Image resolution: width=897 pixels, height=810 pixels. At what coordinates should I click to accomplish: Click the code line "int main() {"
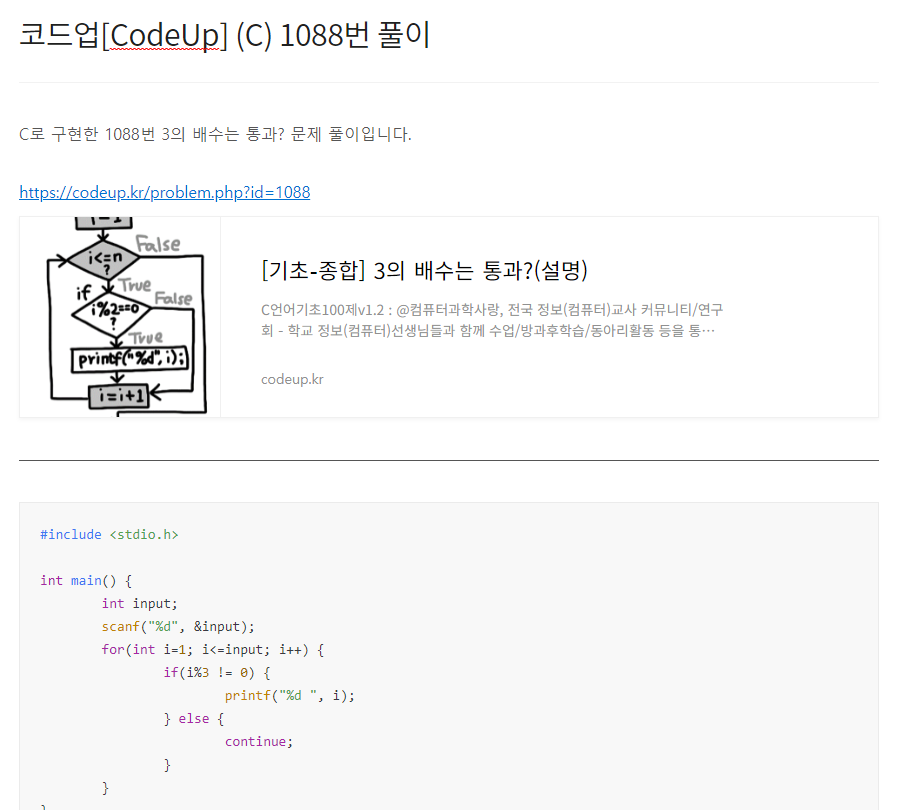point(86,581)
